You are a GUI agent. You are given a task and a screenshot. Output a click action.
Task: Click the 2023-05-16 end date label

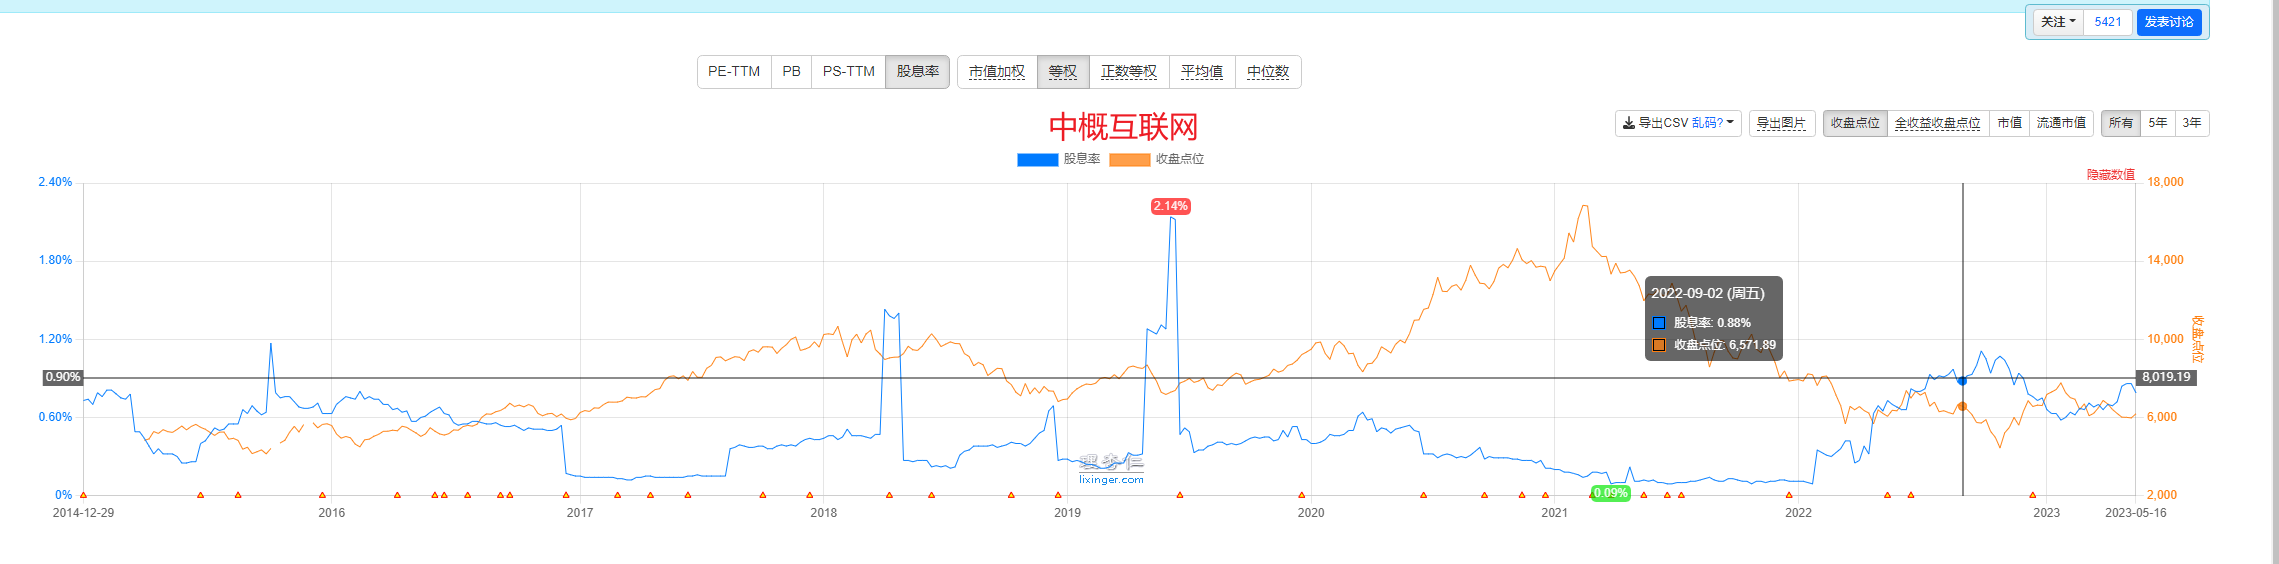(2135, 513)
